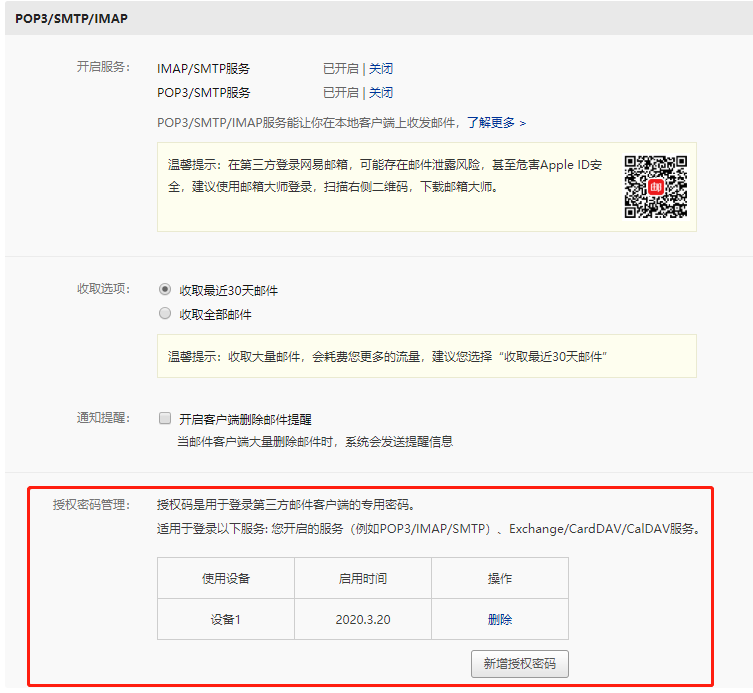This screenshot has height=693, width=753.
Task: Enable 开启客户端删除邮件提醒 checkbox
Action: point(165,418)
